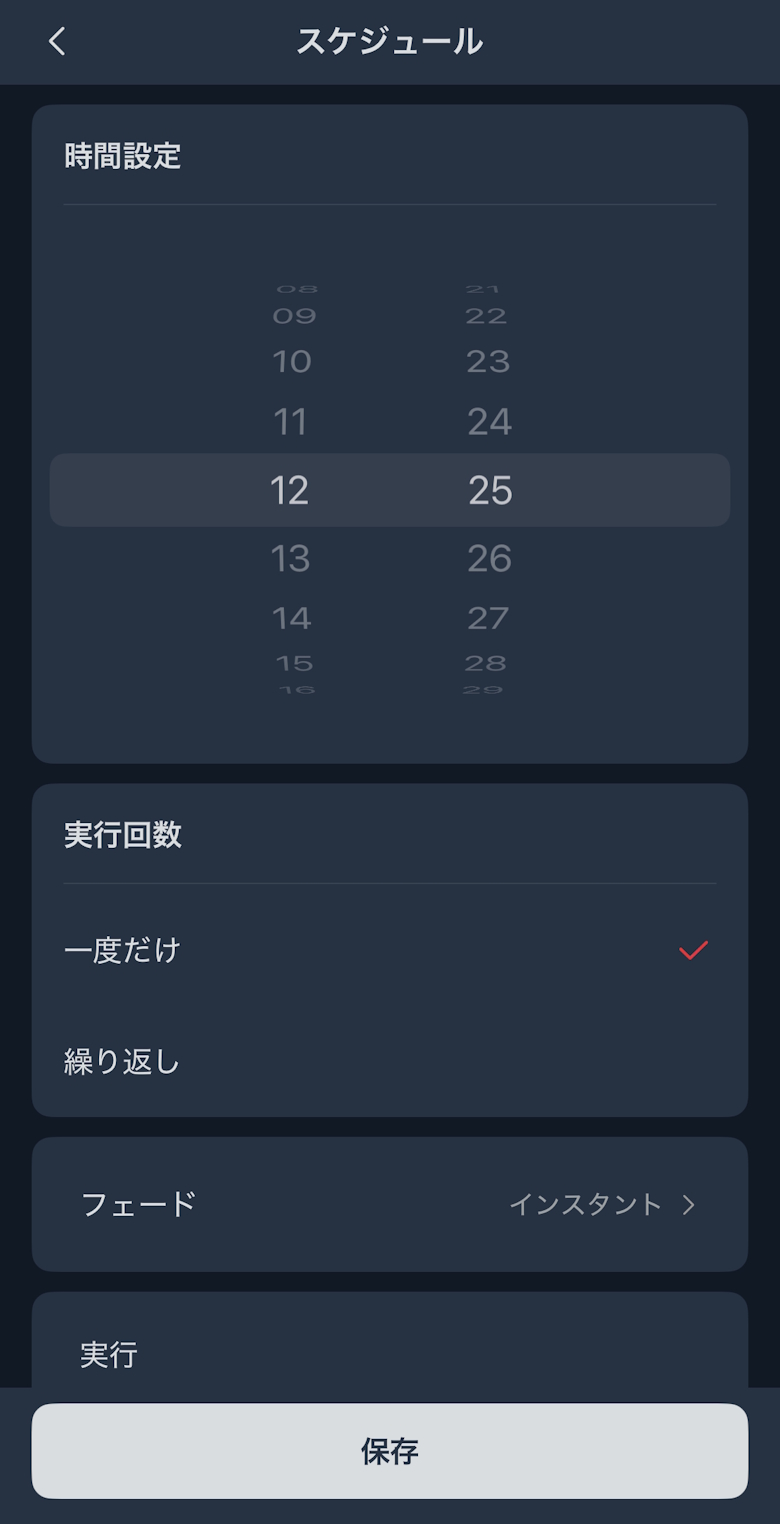This screenshot has width=780, height=1524.
Task: Tap the インスタント fade value
Action: [x=585, y=1205]
